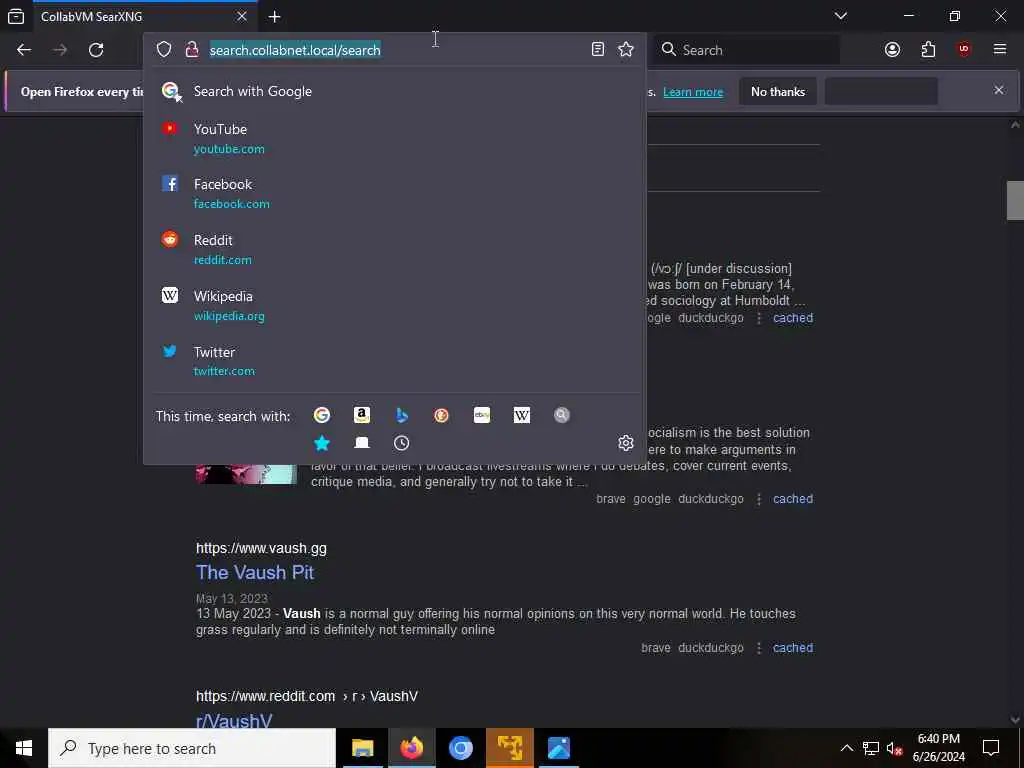
Task: Open the Firefox account icon
Action: point(892,50)
